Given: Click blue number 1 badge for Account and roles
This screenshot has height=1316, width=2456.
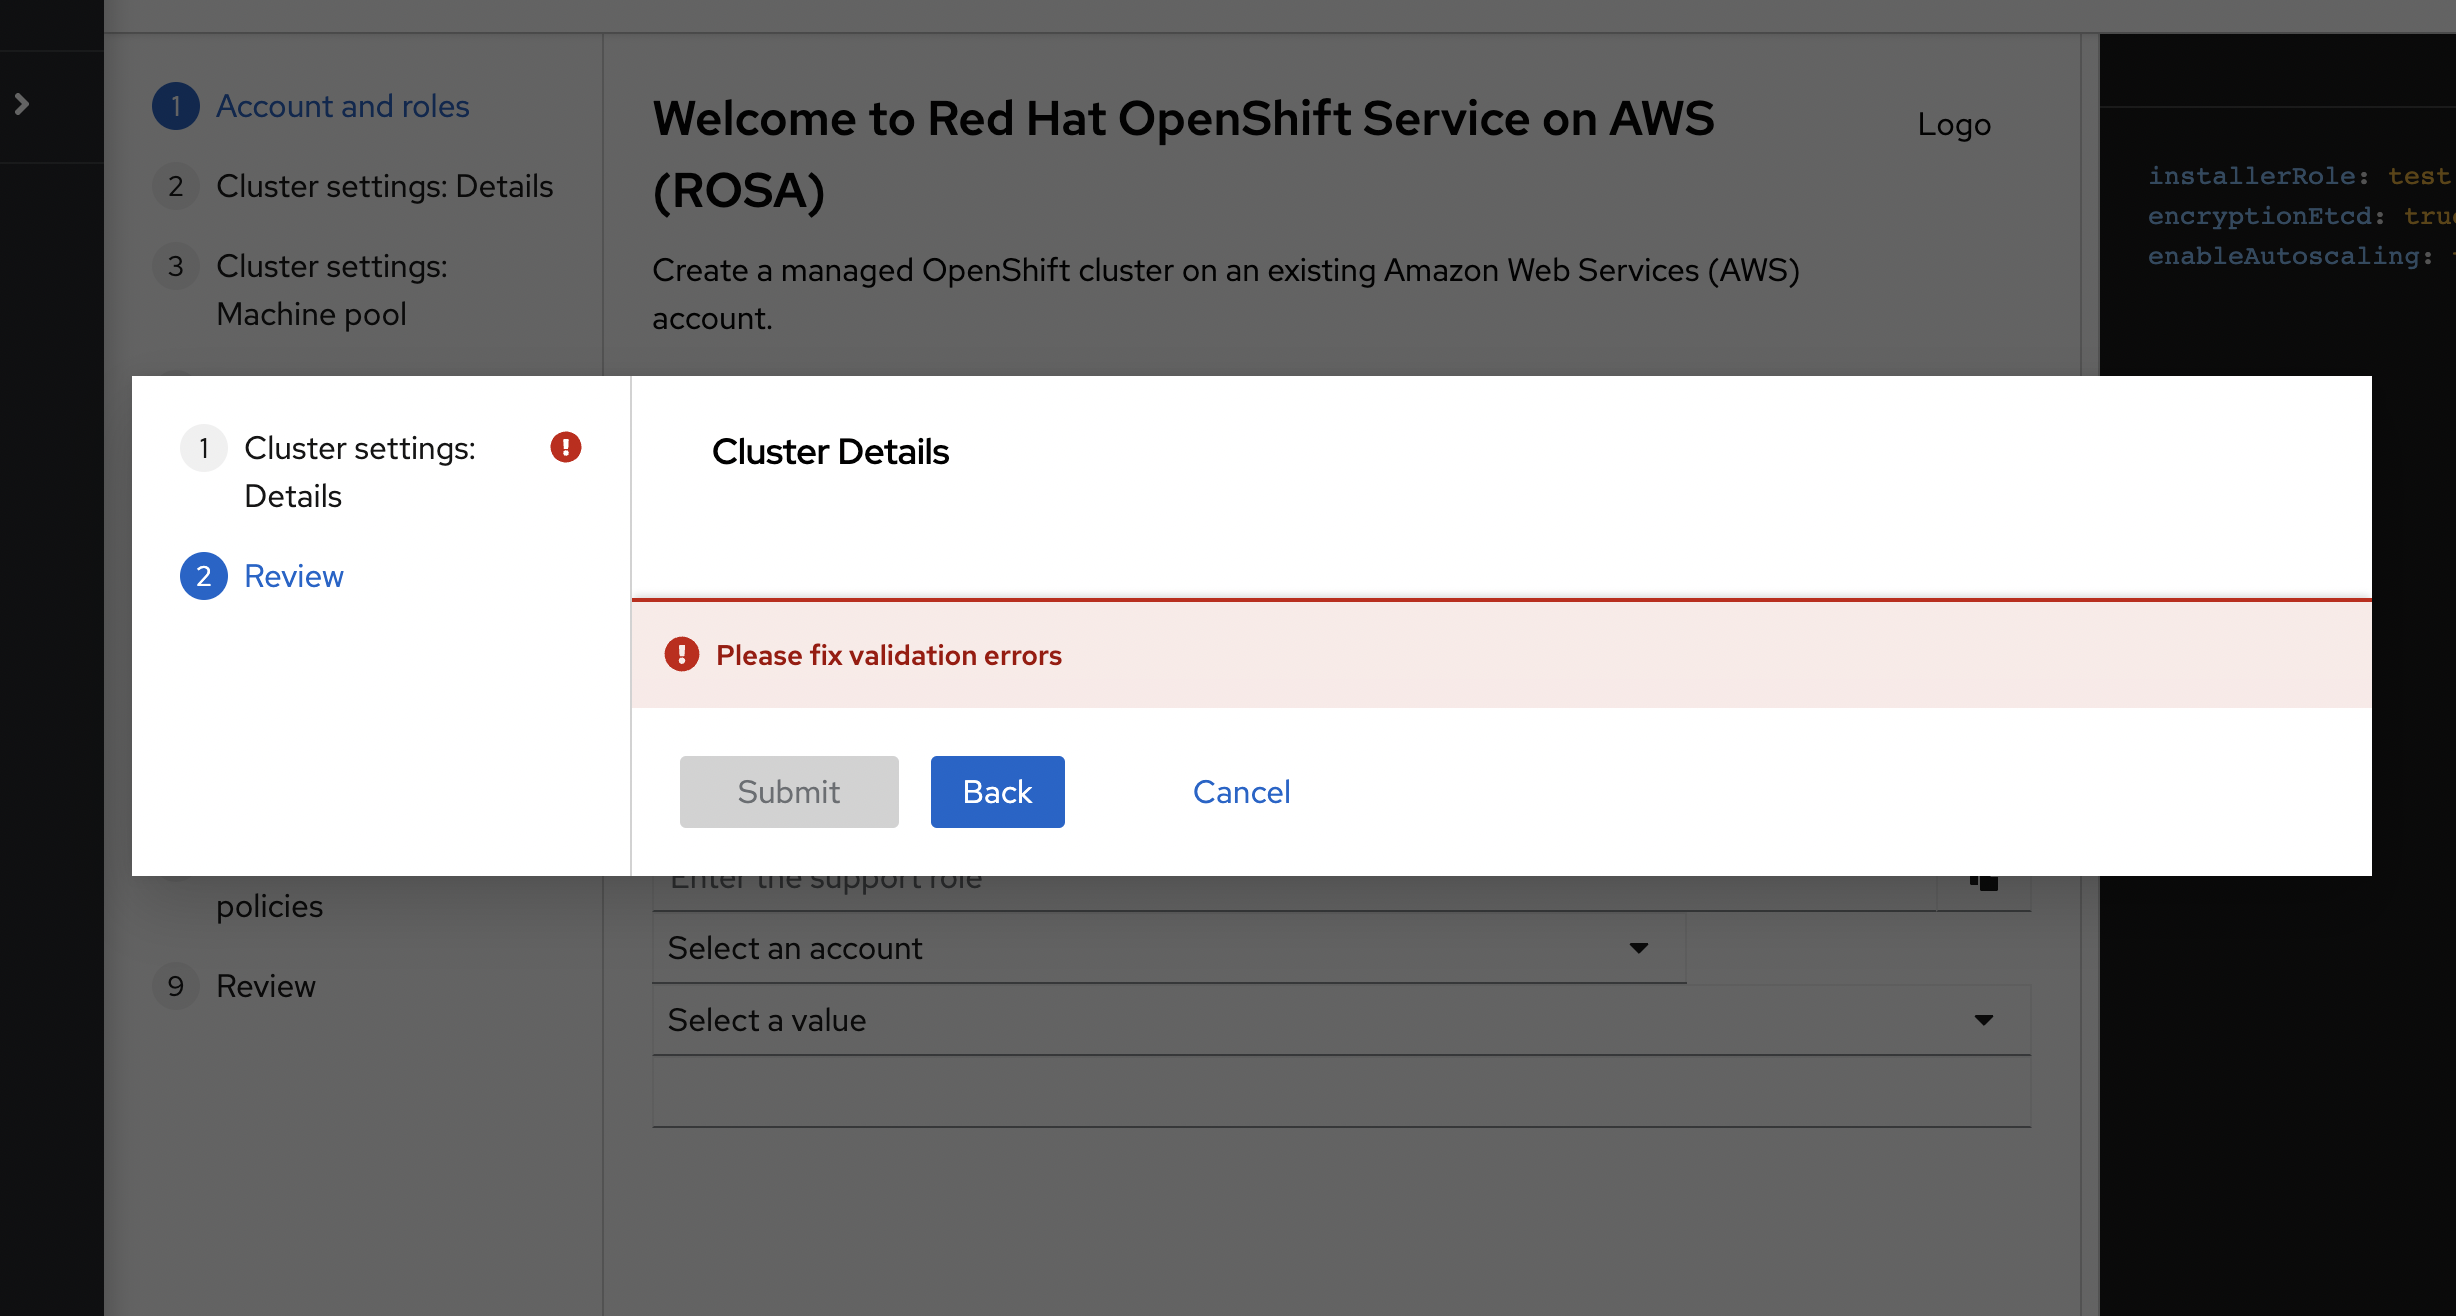Looking at the screenshot, I should [176, 106].
